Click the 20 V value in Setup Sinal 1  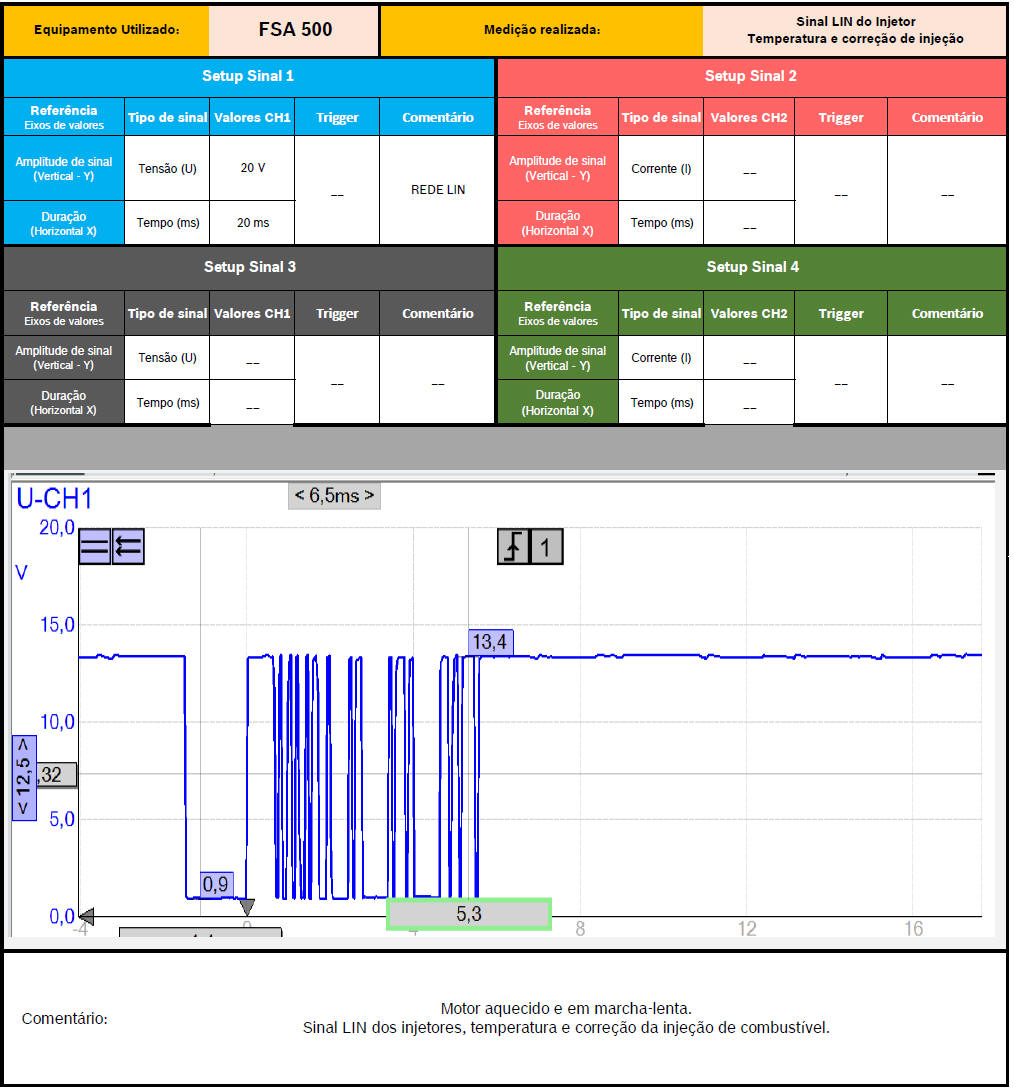[x=252, y=168]
